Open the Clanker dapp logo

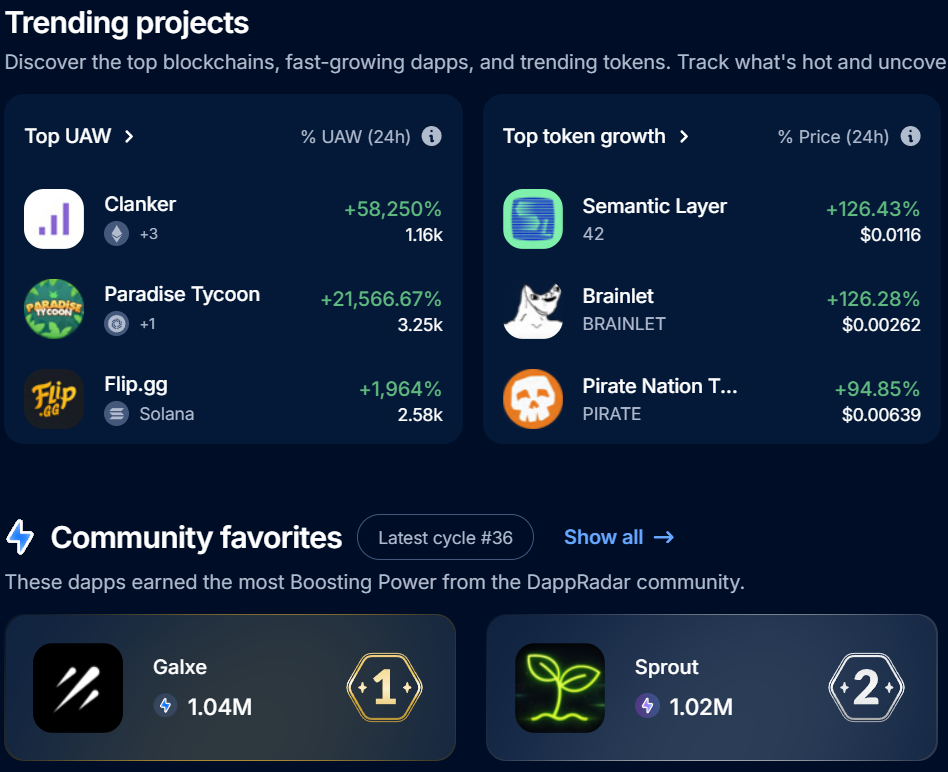click(x=54, y=219)
